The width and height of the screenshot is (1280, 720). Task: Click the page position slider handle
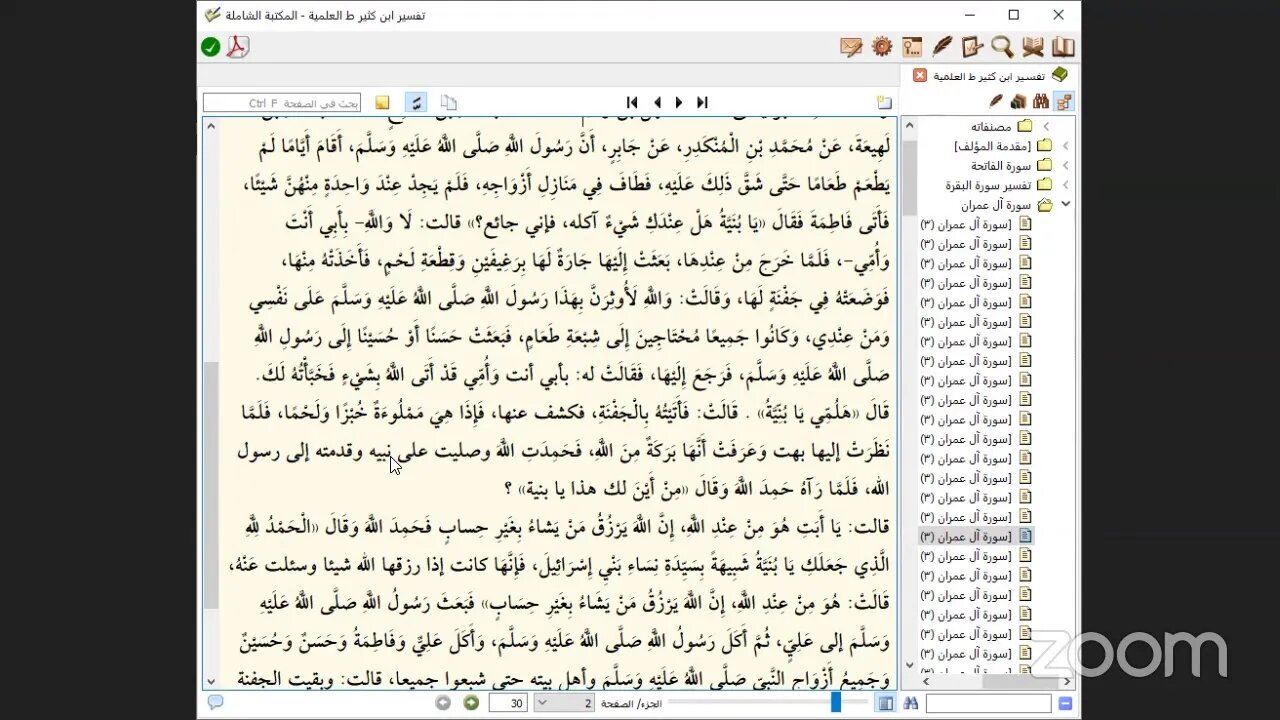click(836, 703)
